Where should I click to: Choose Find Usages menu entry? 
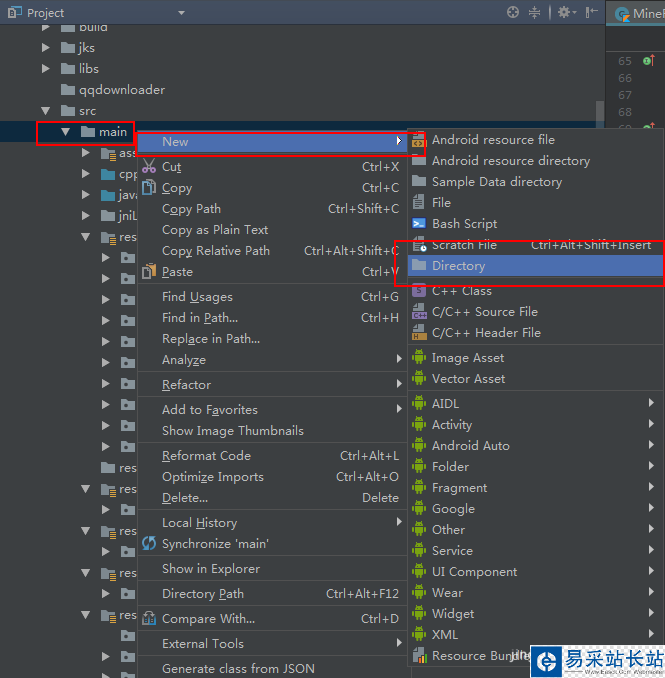point(272,297)
